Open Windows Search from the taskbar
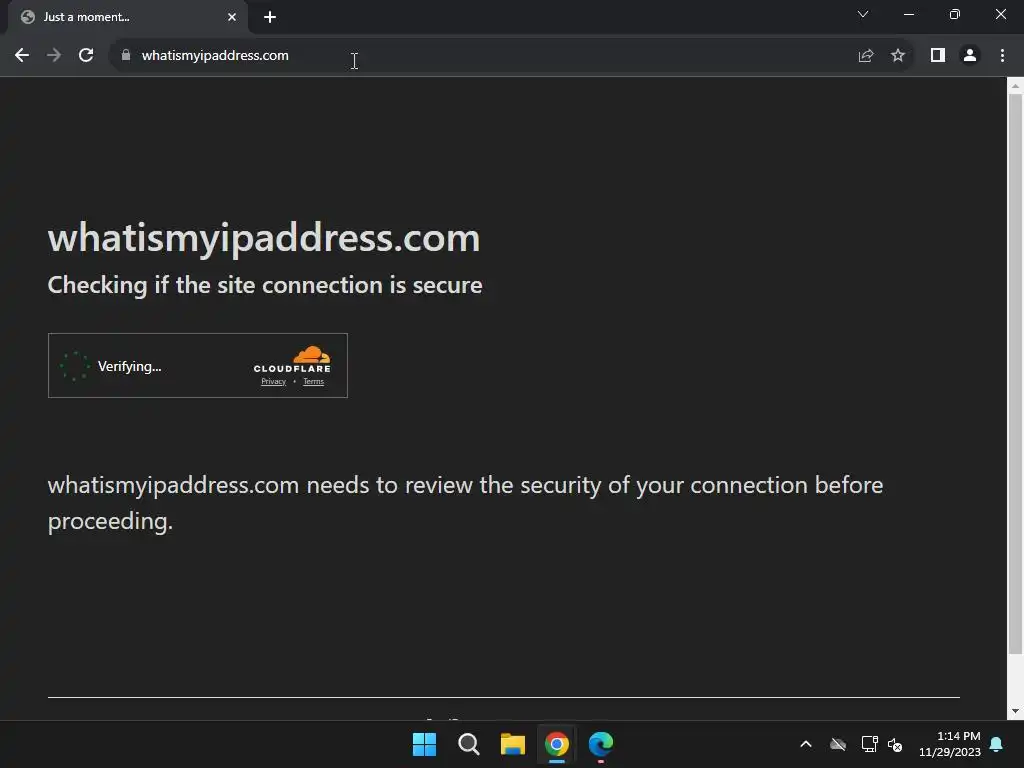1024x768 pixels. click(468, 744)
